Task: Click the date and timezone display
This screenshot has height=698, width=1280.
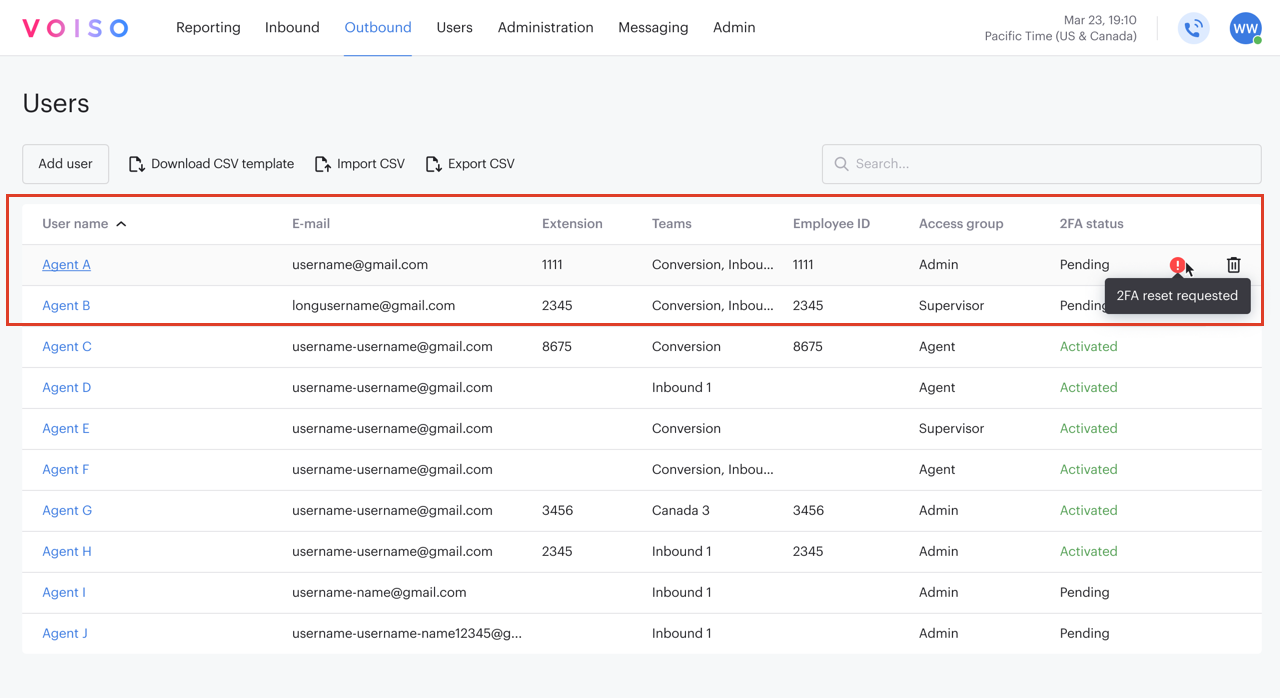Action: [1061, 28]
